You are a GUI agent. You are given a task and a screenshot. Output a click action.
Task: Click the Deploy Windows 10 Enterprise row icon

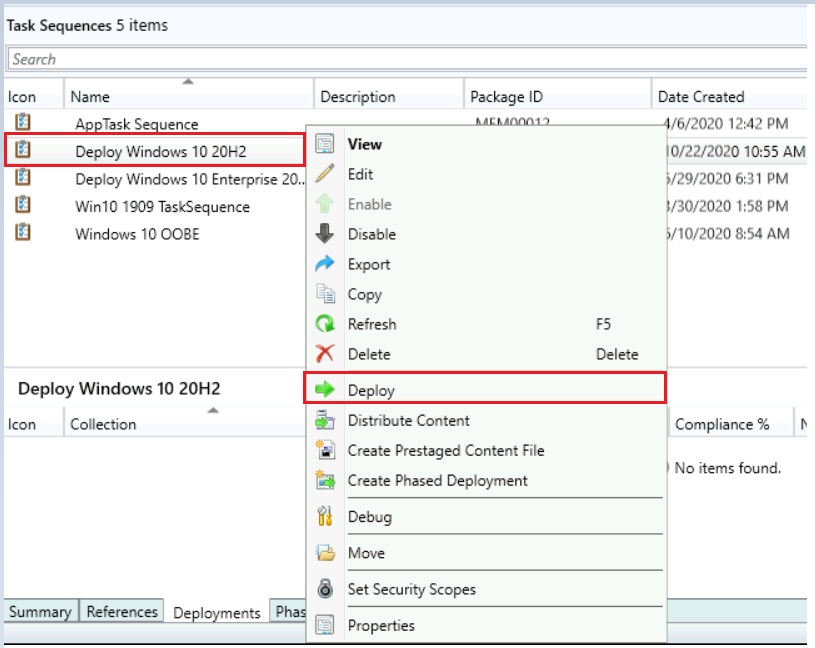23,177
